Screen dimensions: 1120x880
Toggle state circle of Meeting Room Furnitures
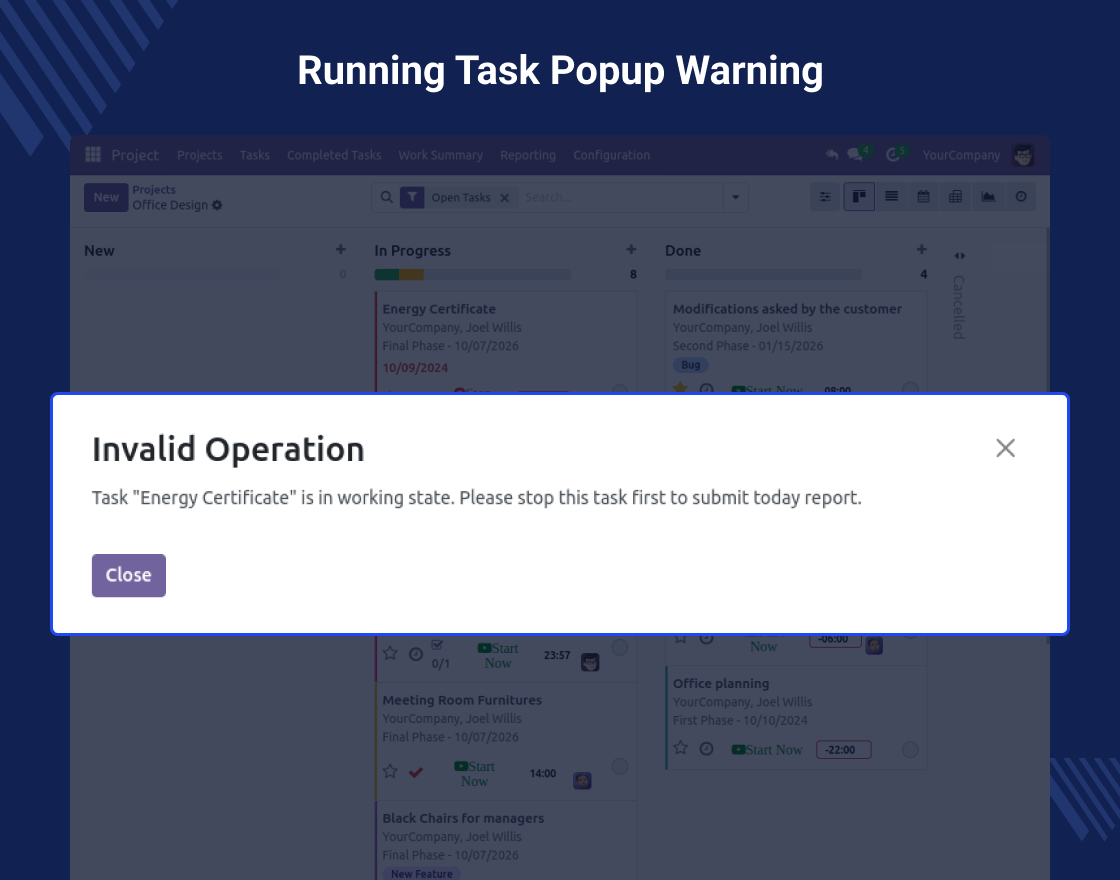620,766
